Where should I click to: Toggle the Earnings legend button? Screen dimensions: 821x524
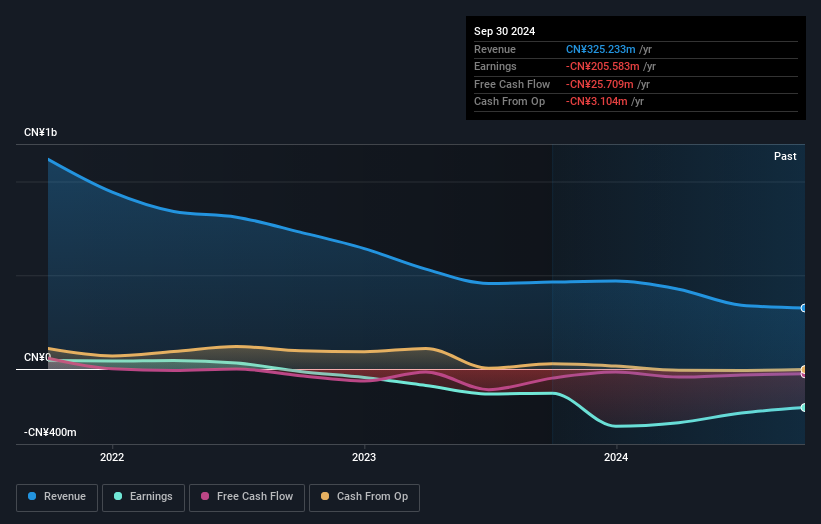tap(143, 497)
